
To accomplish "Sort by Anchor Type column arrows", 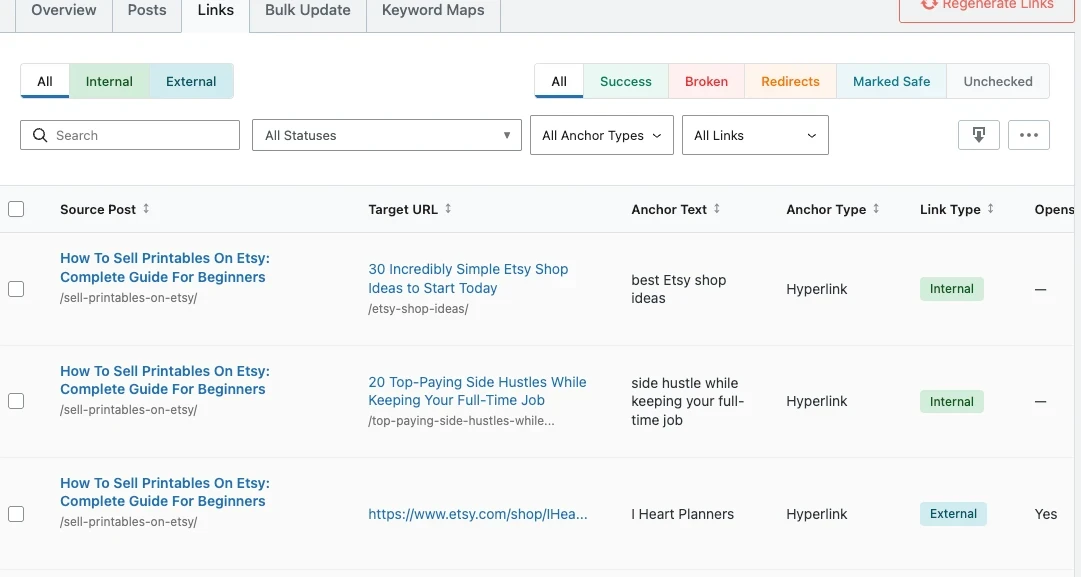I will point(876,209).
